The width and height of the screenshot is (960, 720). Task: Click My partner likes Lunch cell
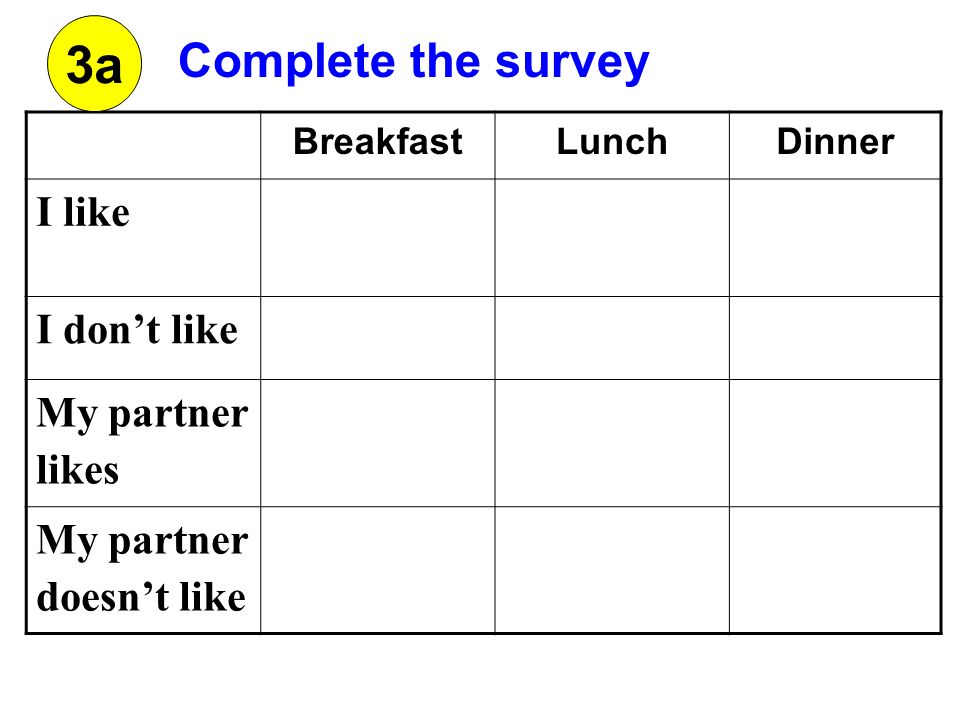pyautogui.click(x=612, y=443)
